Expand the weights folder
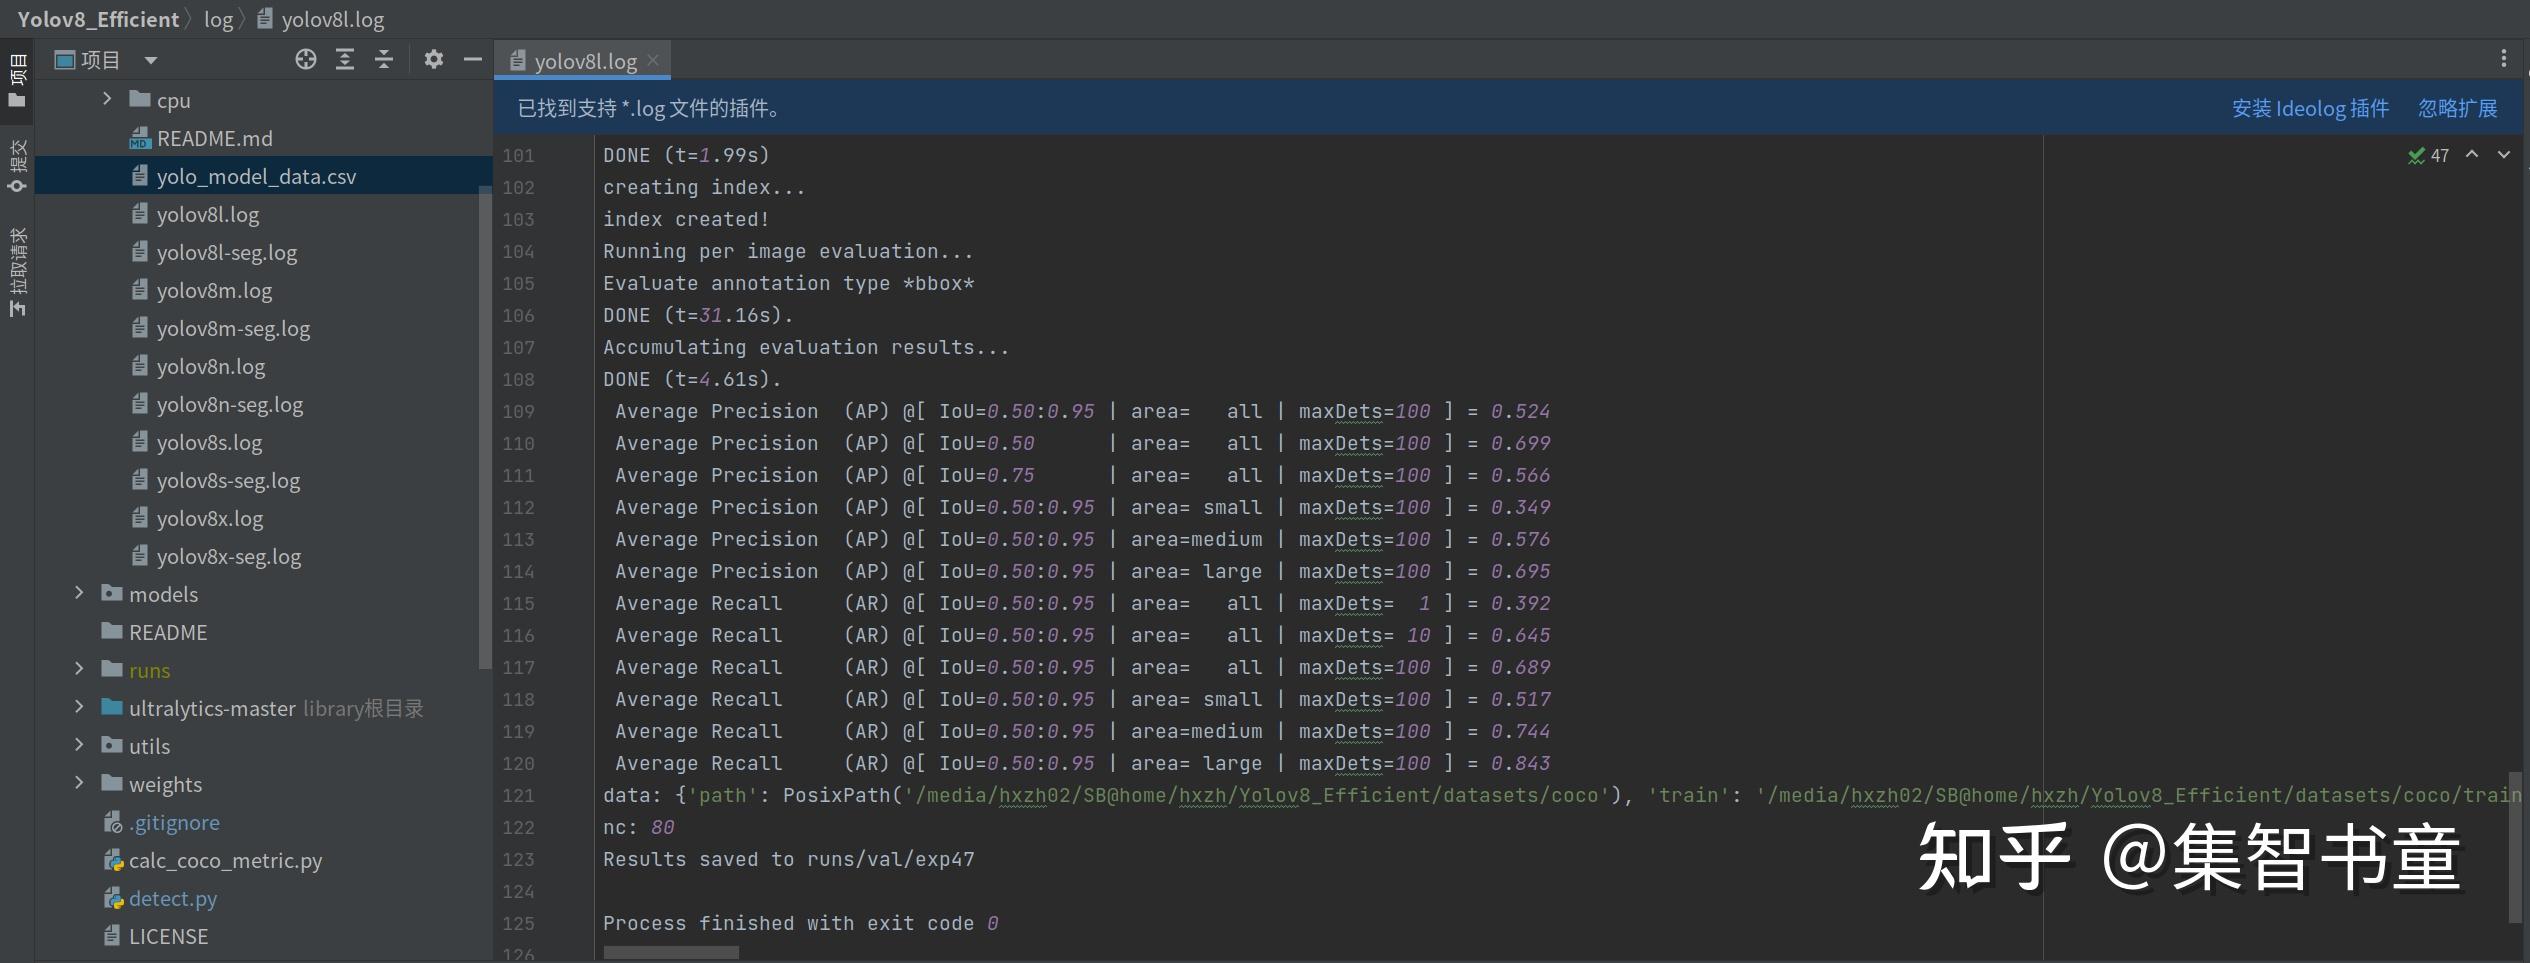This screenshot has width=2530, height=963. pos(79,783)
